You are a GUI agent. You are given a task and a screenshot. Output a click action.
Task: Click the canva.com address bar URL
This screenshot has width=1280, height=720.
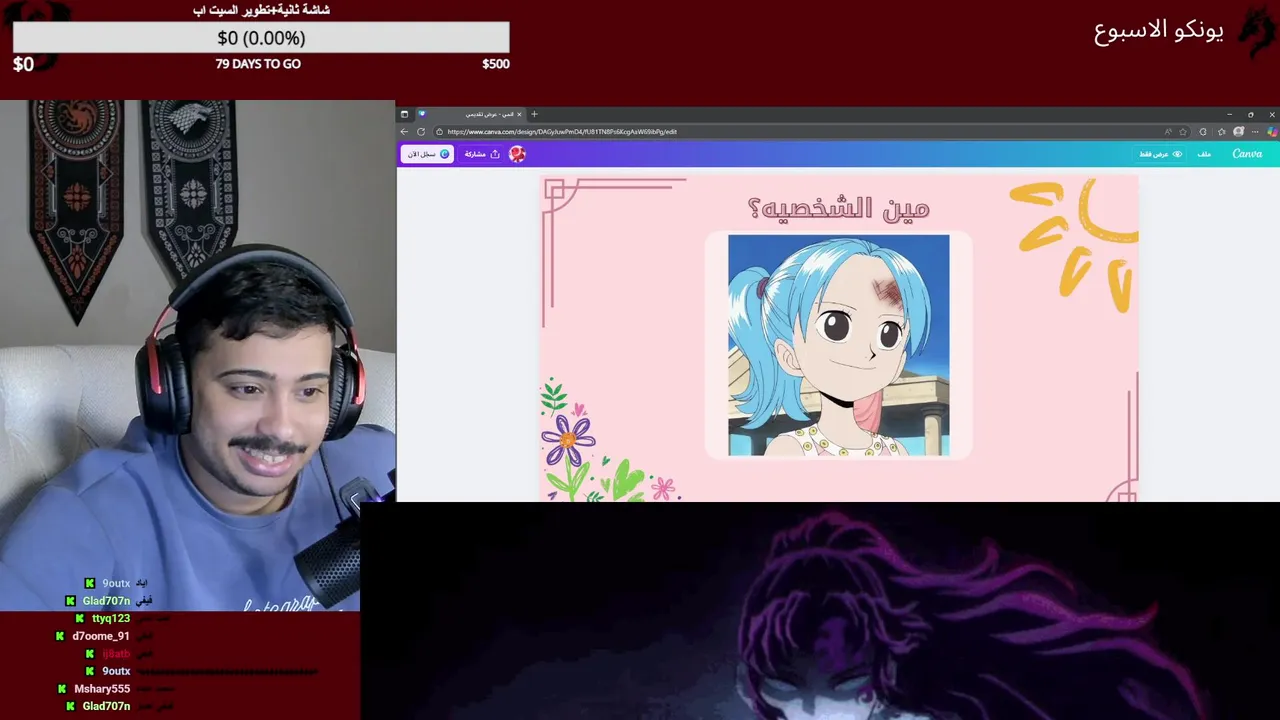pos(562,132)
